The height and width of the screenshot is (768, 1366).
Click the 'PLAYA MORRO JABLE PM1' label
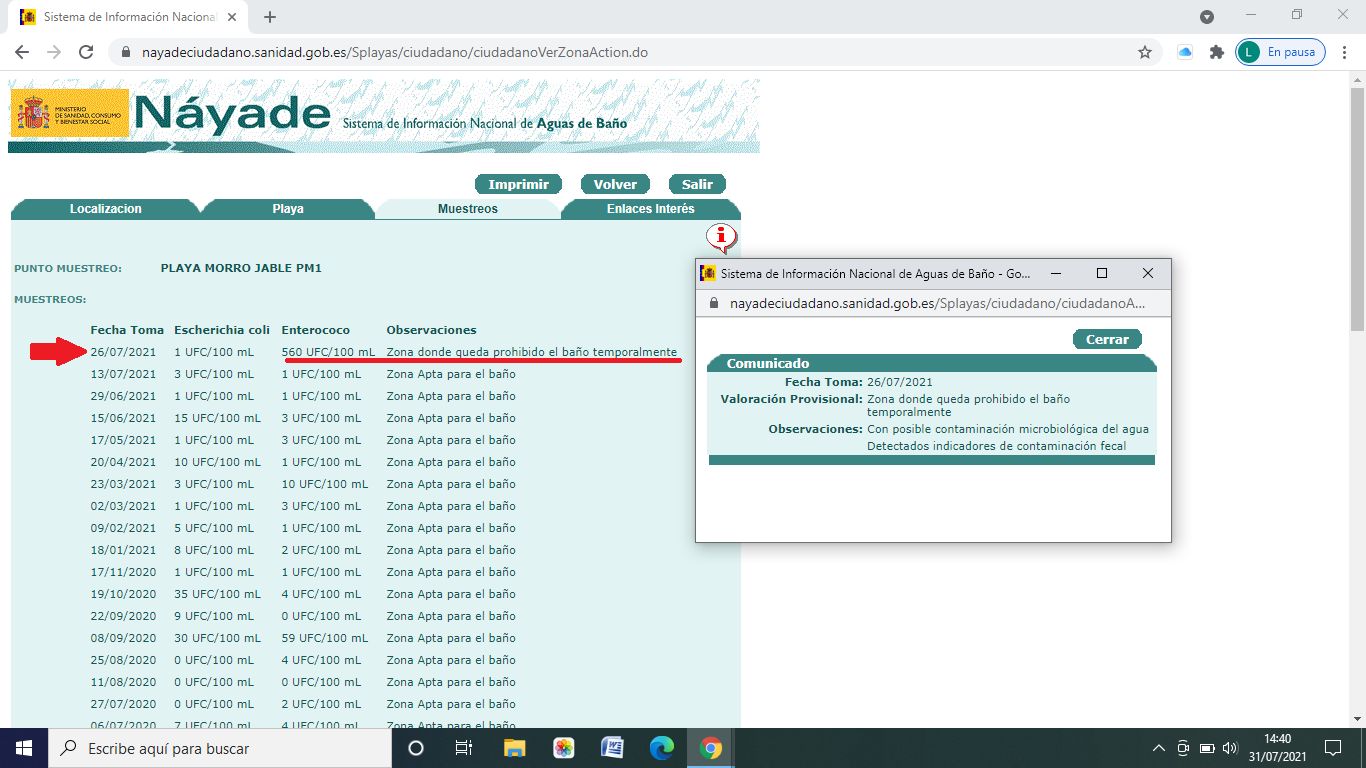pos(241,268)
